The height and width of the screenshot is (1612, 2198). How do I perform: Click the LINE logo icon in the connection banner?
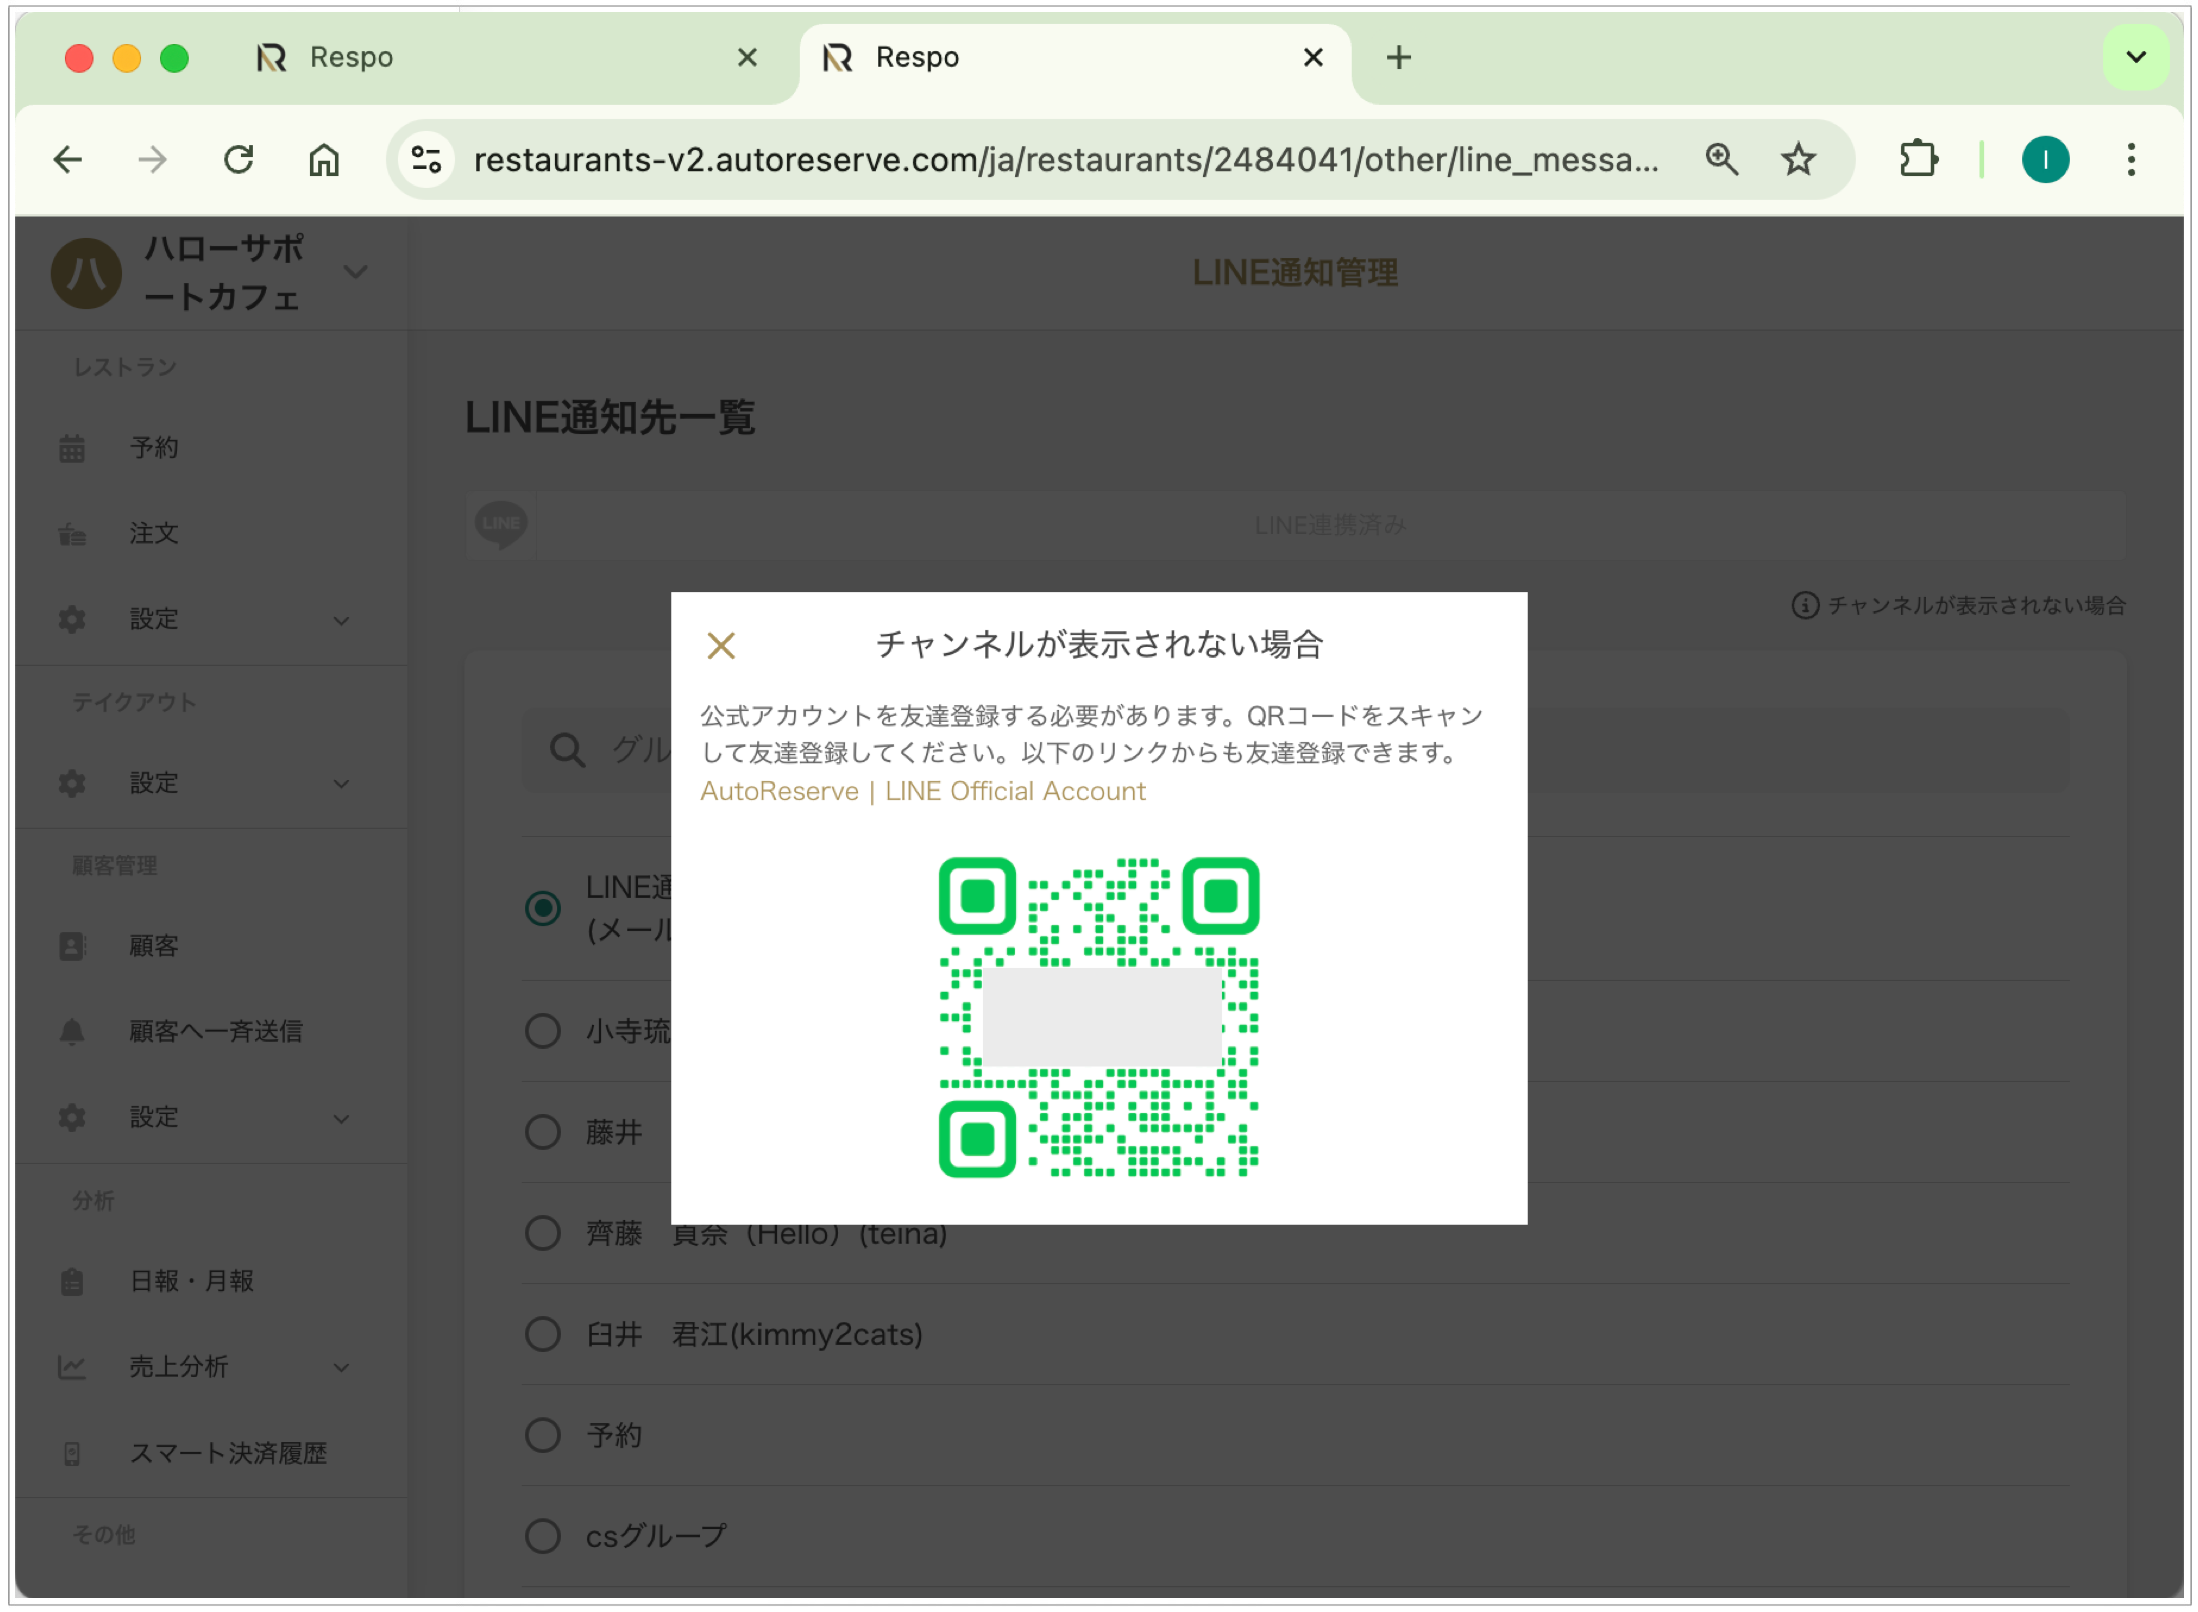(x=501, y=524)
